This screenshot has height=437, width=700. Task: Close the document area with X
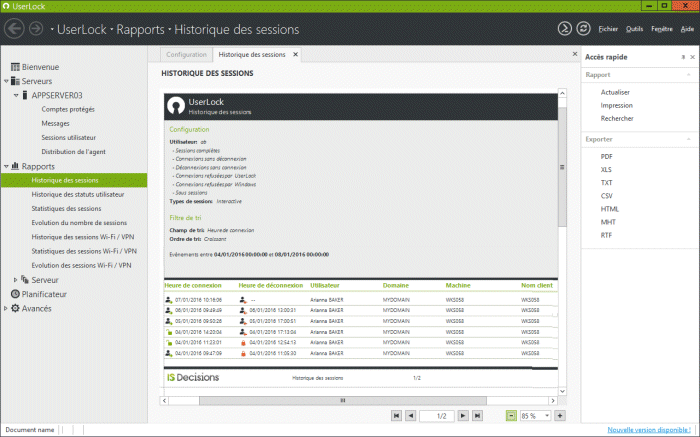pyautogui.click(x=575, y=54)
